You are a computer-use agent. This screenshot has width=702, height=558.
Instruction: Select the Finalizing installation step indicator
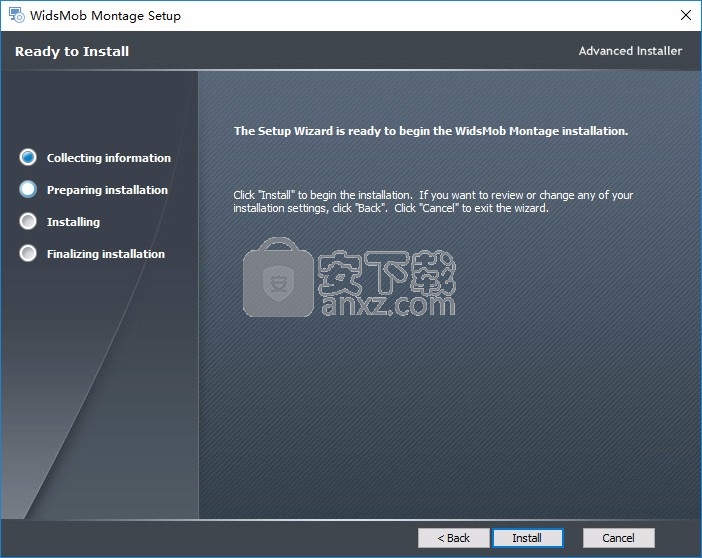tap(28, 253)
